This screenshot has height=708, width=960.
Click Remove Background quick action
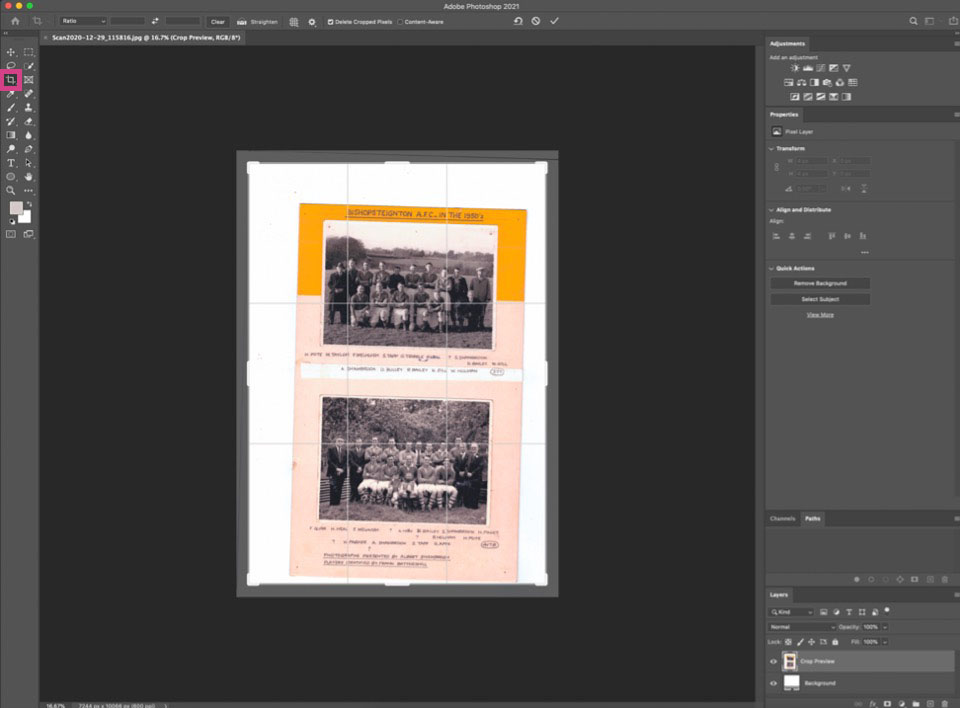(x=820, y=284)
